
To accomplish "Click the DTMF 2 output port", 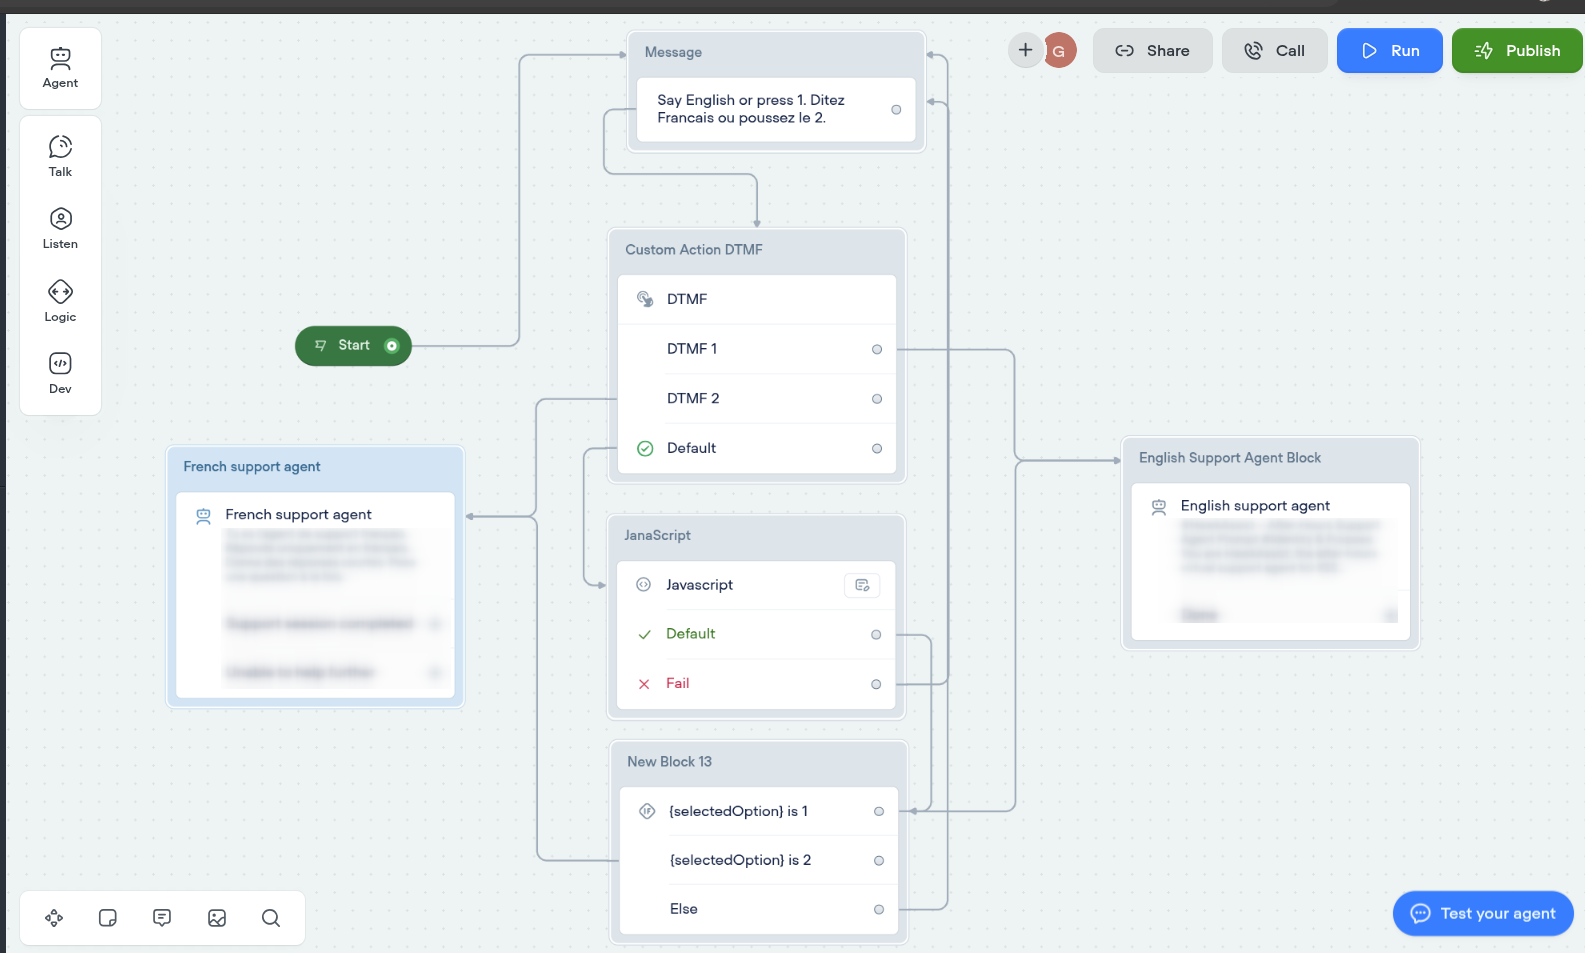I will point(877,399).
